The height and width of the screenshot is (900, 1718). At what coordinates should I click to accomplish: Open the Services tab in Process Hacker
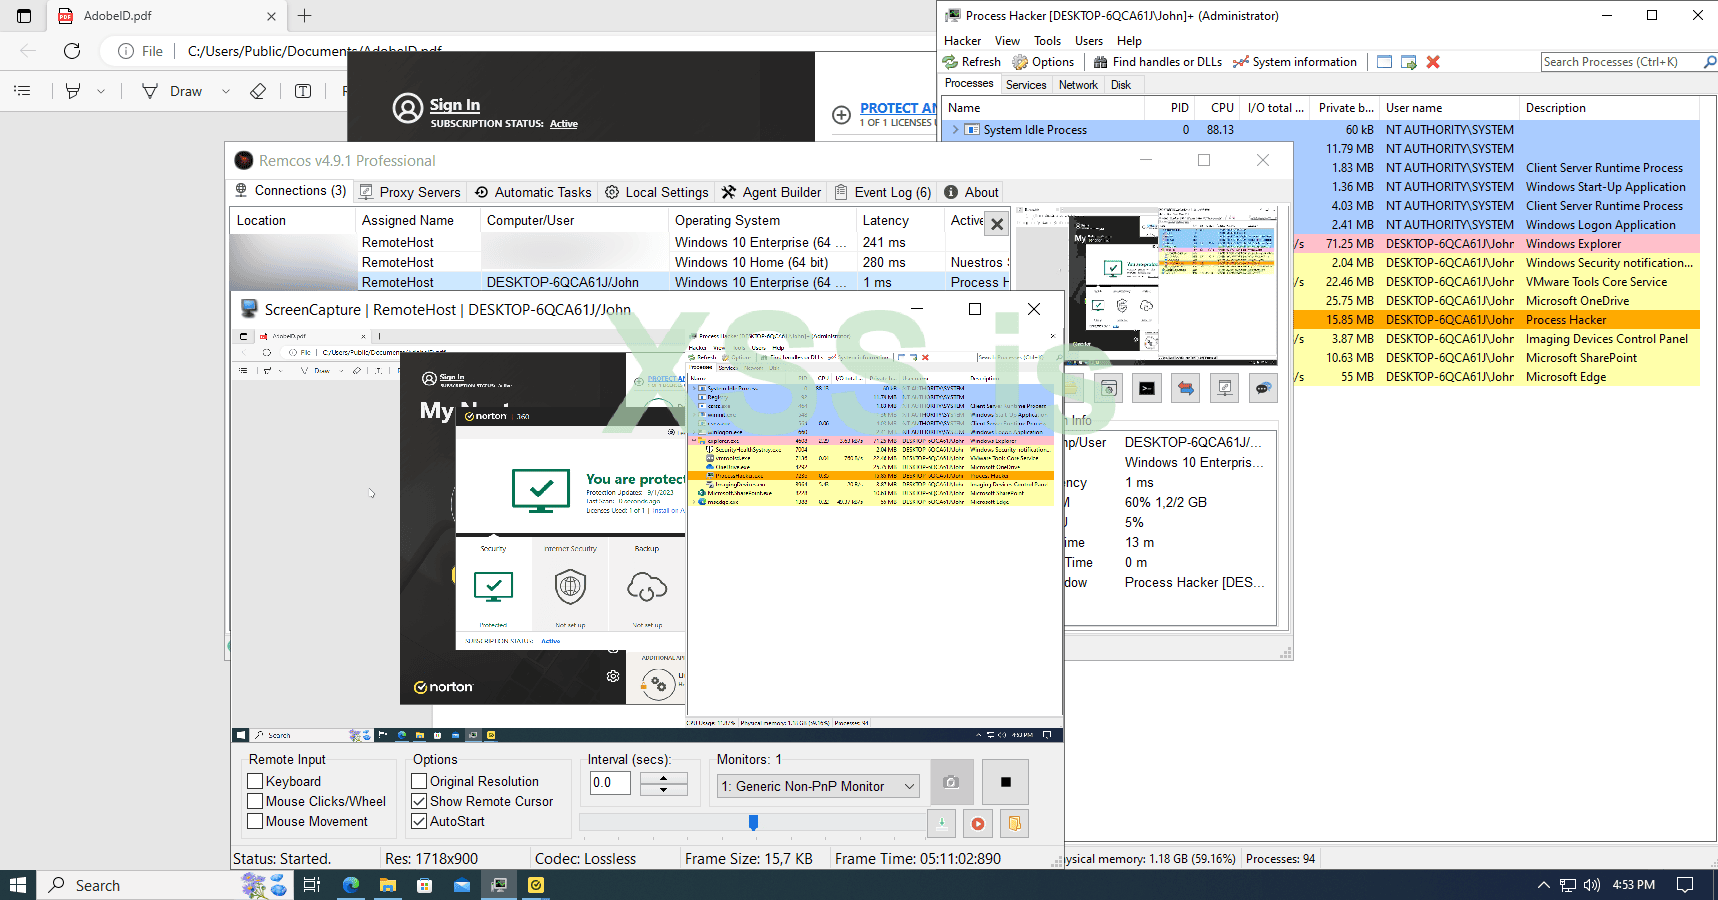tap(1026, 85)
